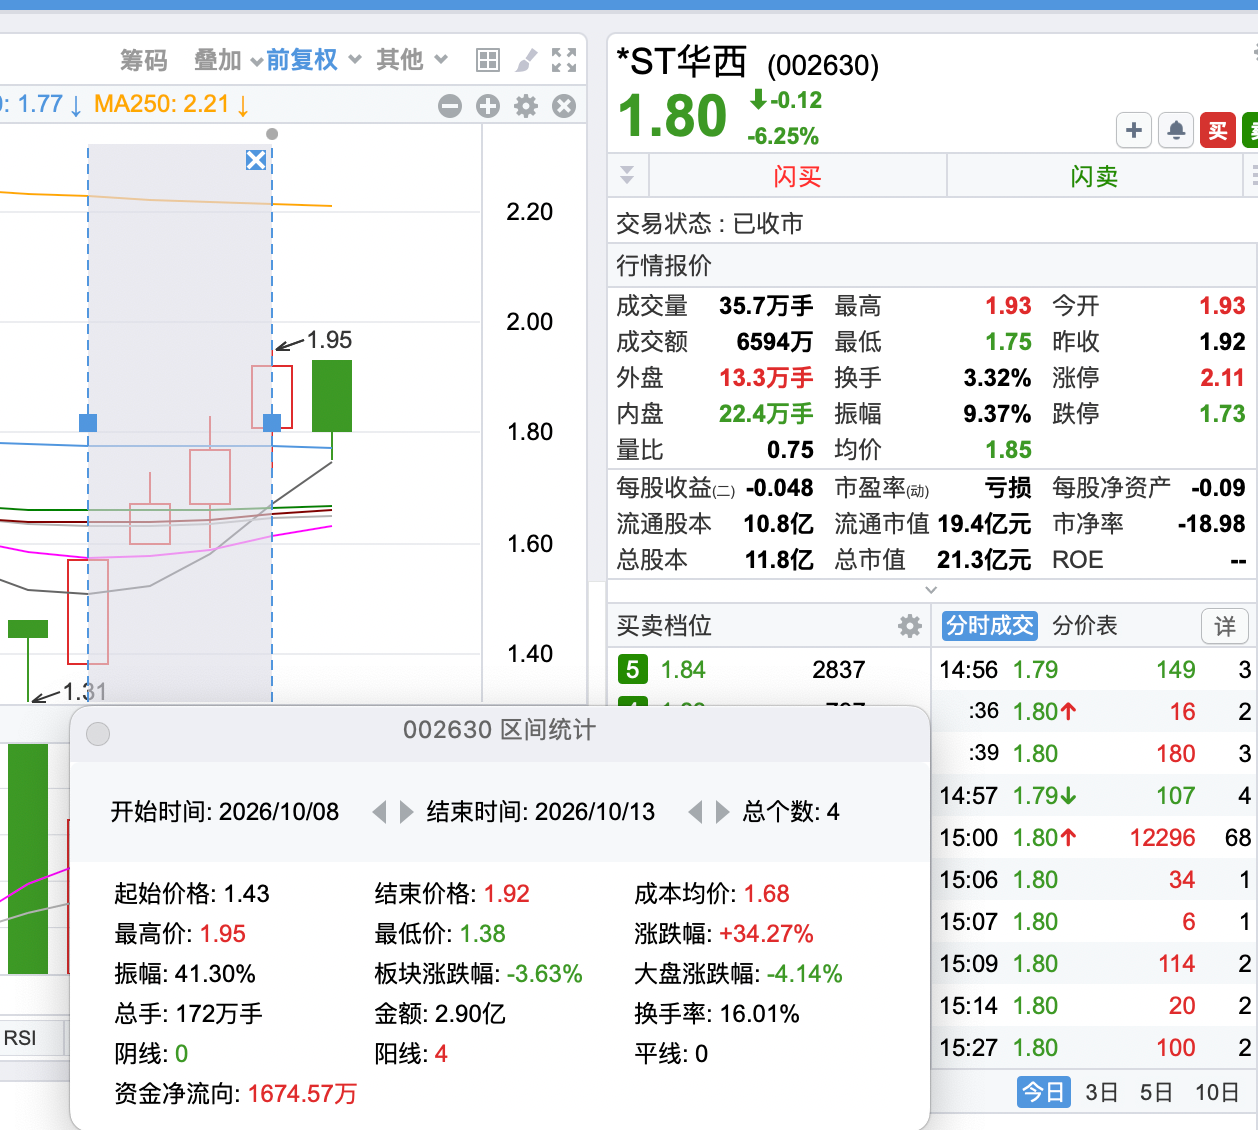
Task: Click the minus icon on MA indicator row
Action: click(x=450, y=106)
